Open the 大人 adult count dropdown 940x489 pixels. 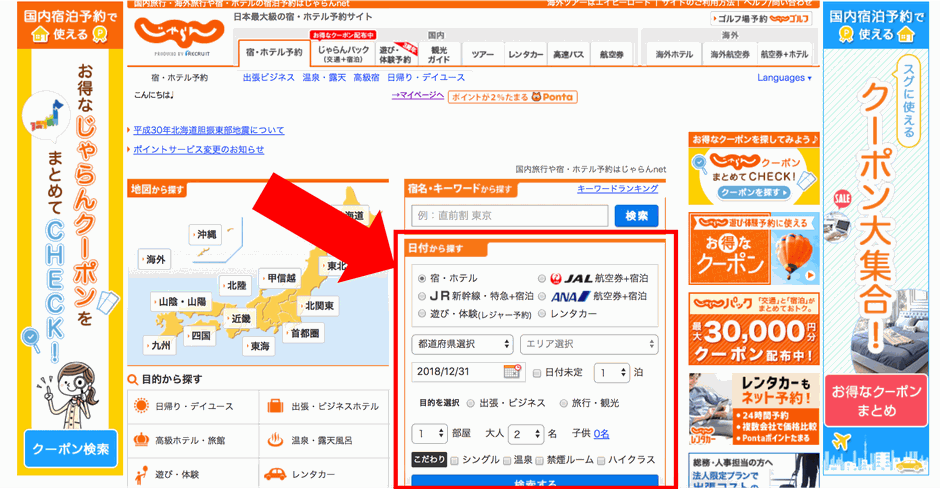525,433
